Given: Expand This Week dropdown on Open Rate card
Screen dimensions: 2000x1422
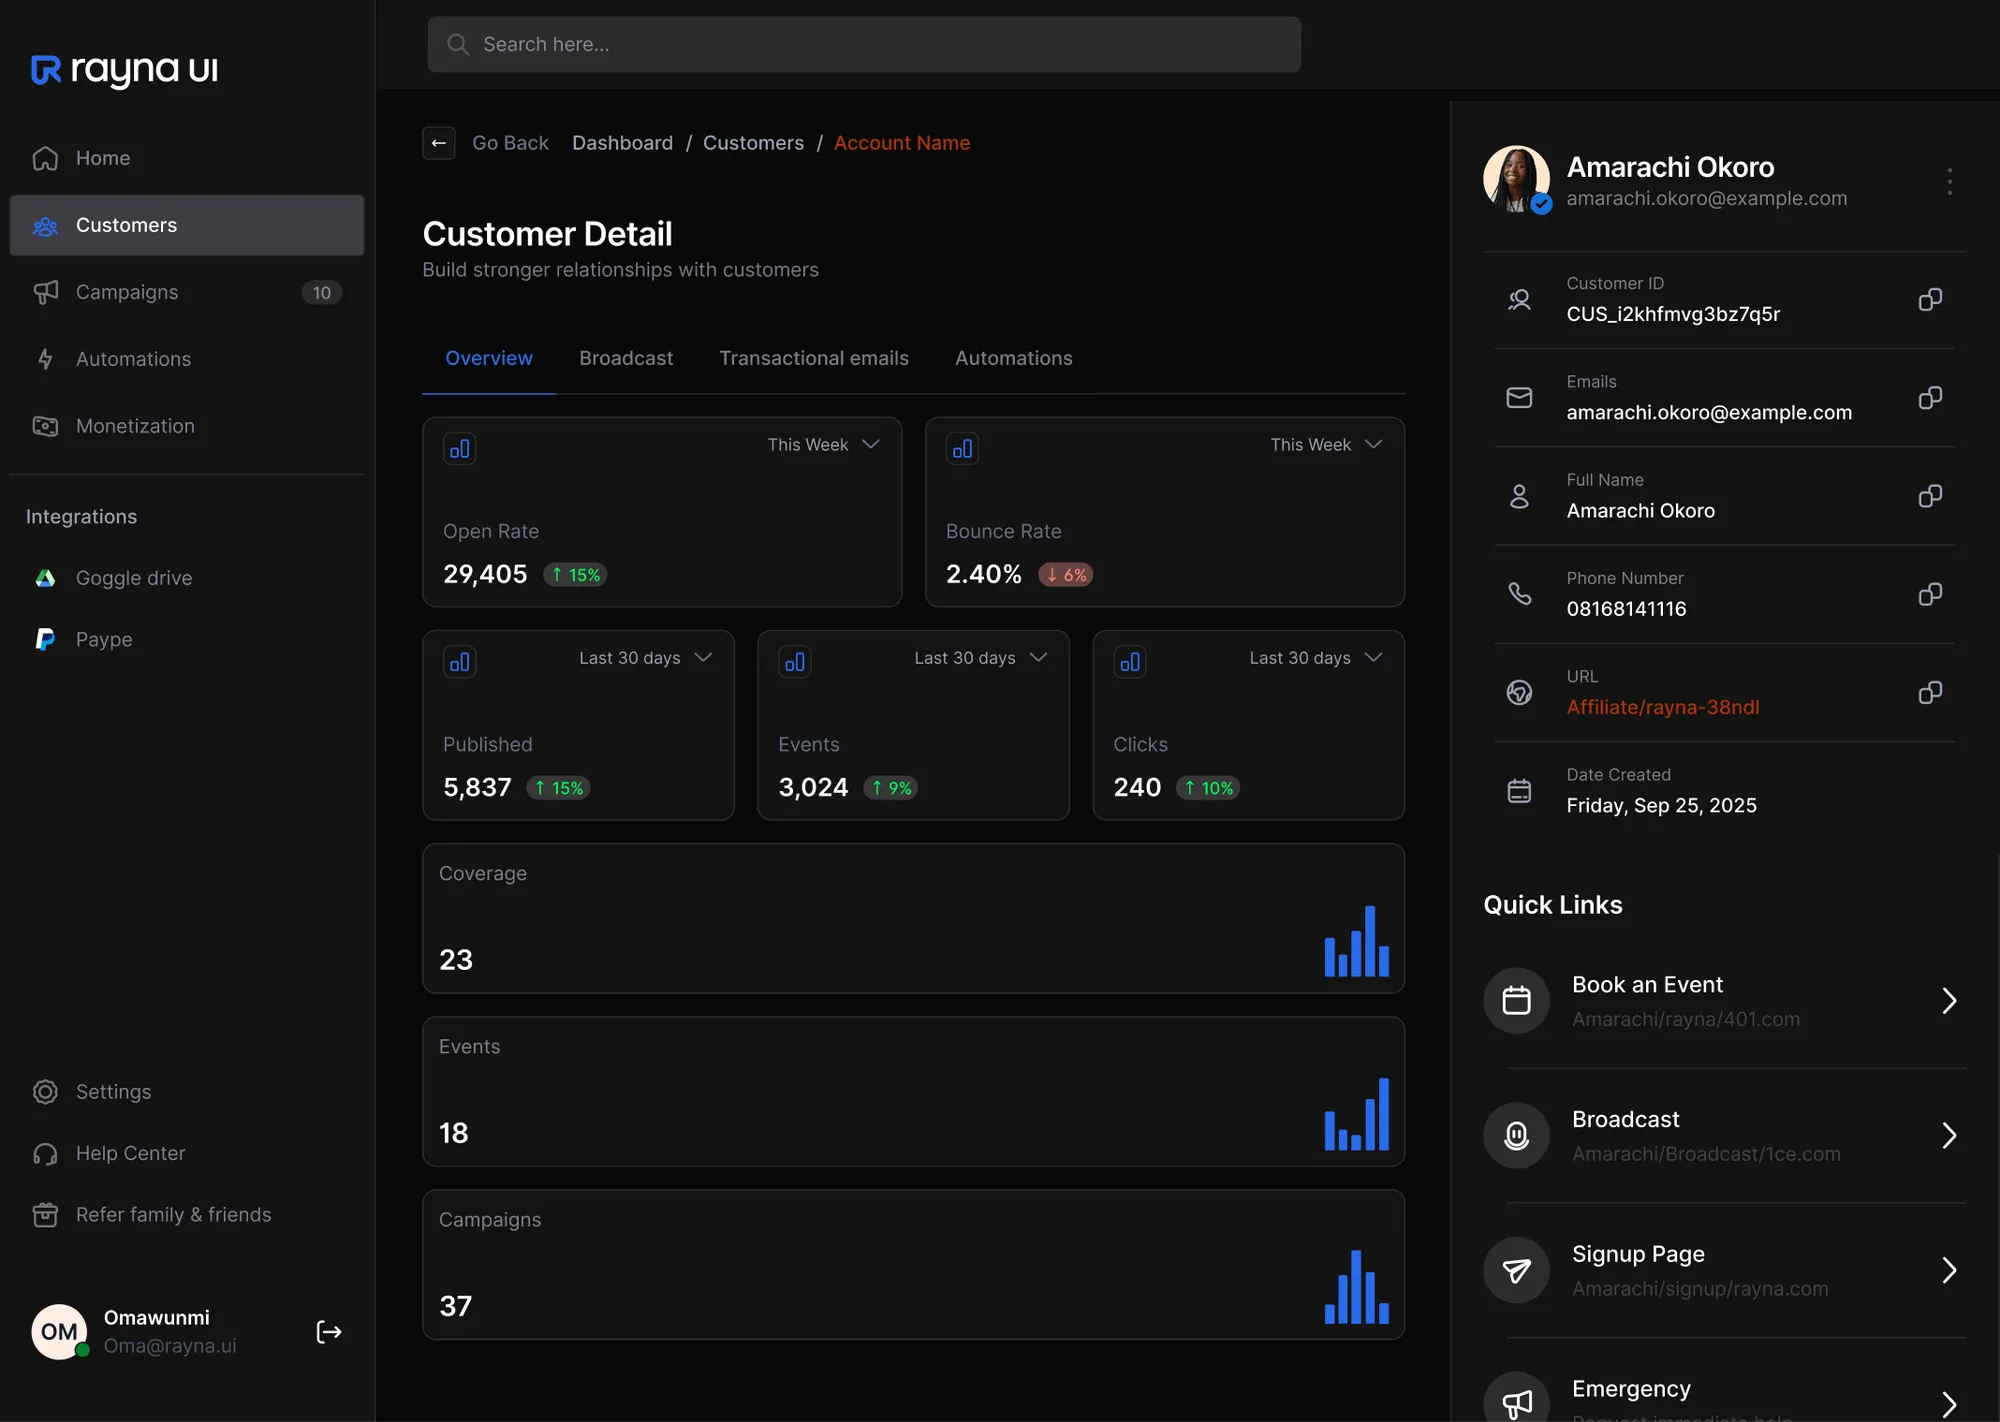Looking at the screenshot, I should coord(823,445).
